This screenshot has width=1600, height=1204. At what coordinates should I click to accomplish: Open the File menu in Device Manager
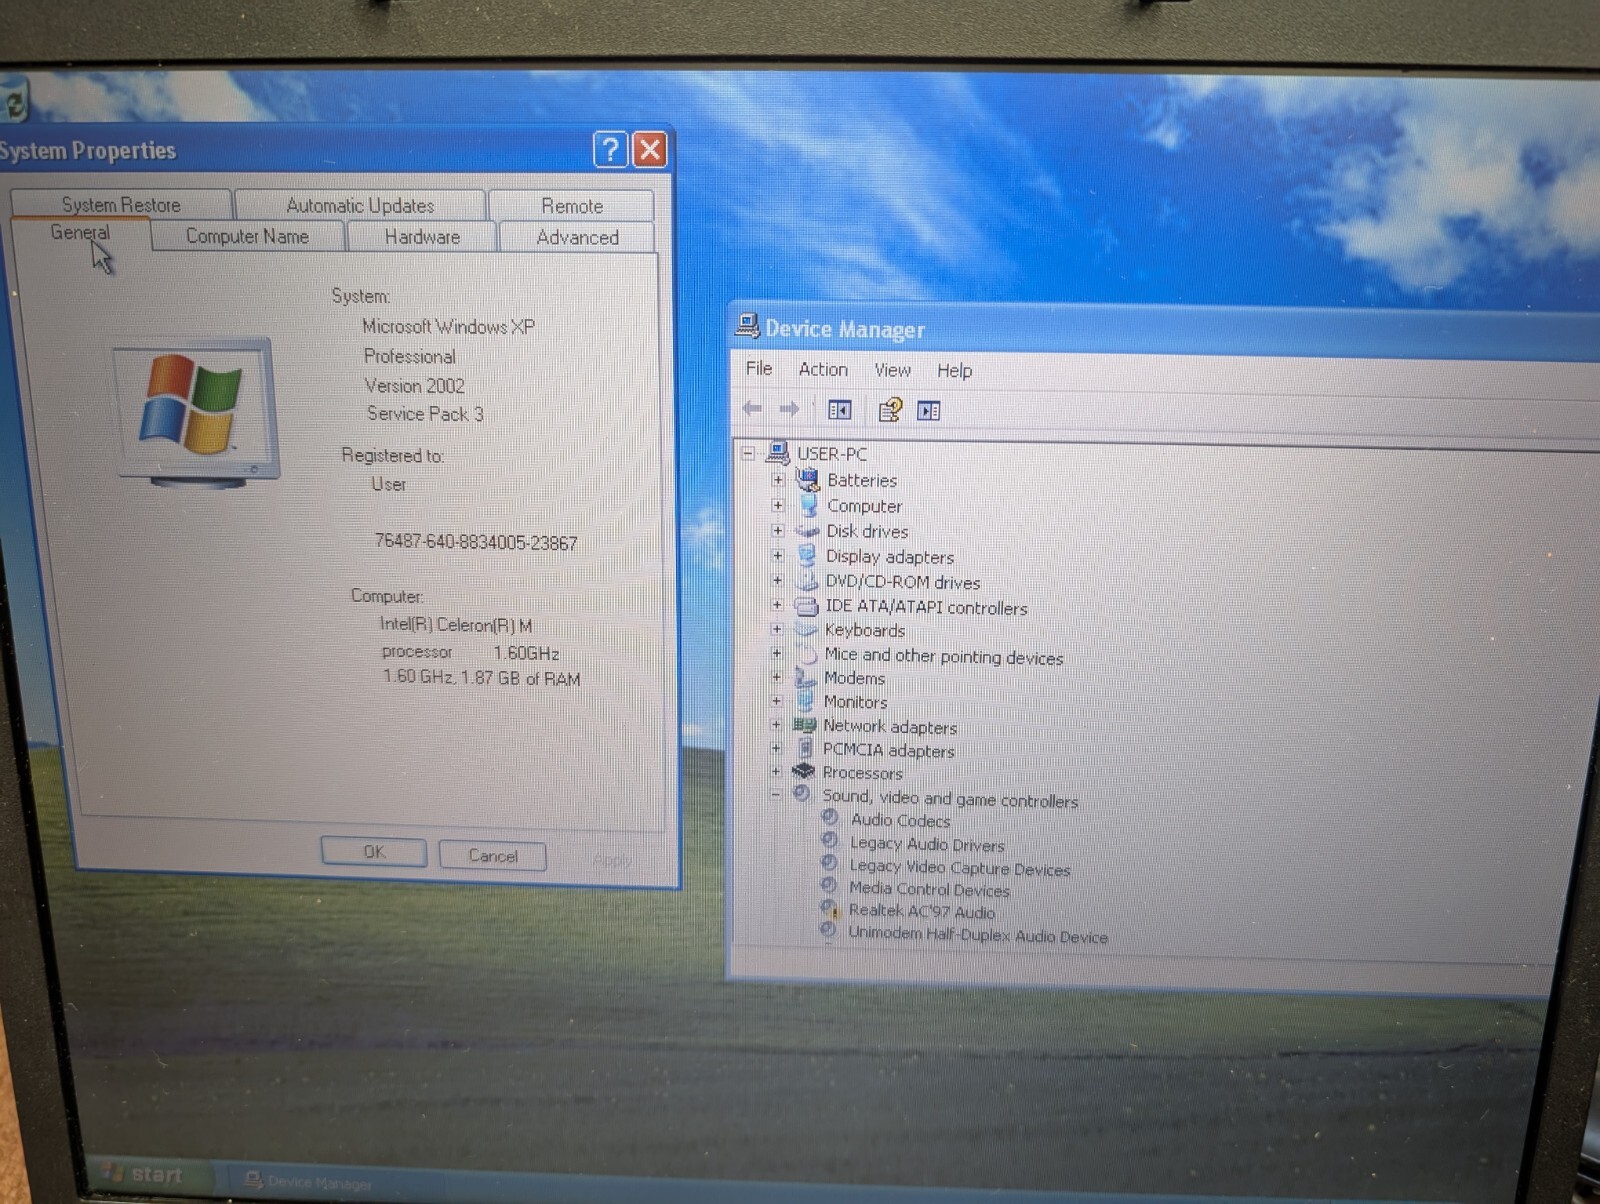click(759, 368)
